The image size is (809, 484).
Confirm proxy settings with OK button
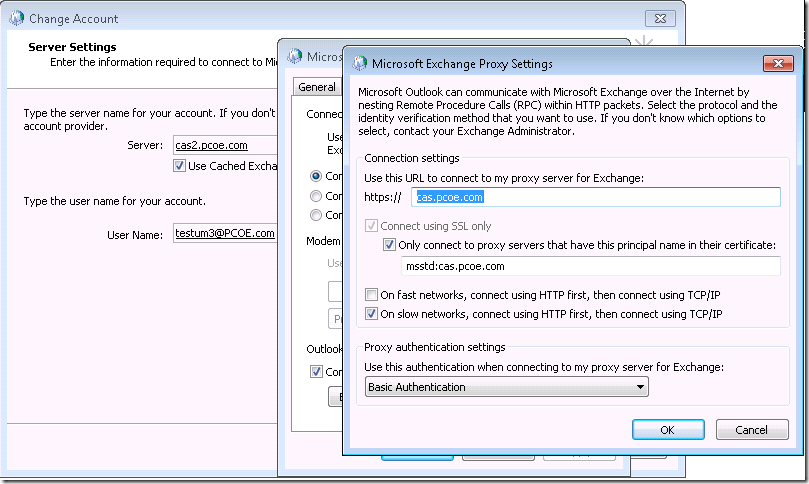[668, 429]
